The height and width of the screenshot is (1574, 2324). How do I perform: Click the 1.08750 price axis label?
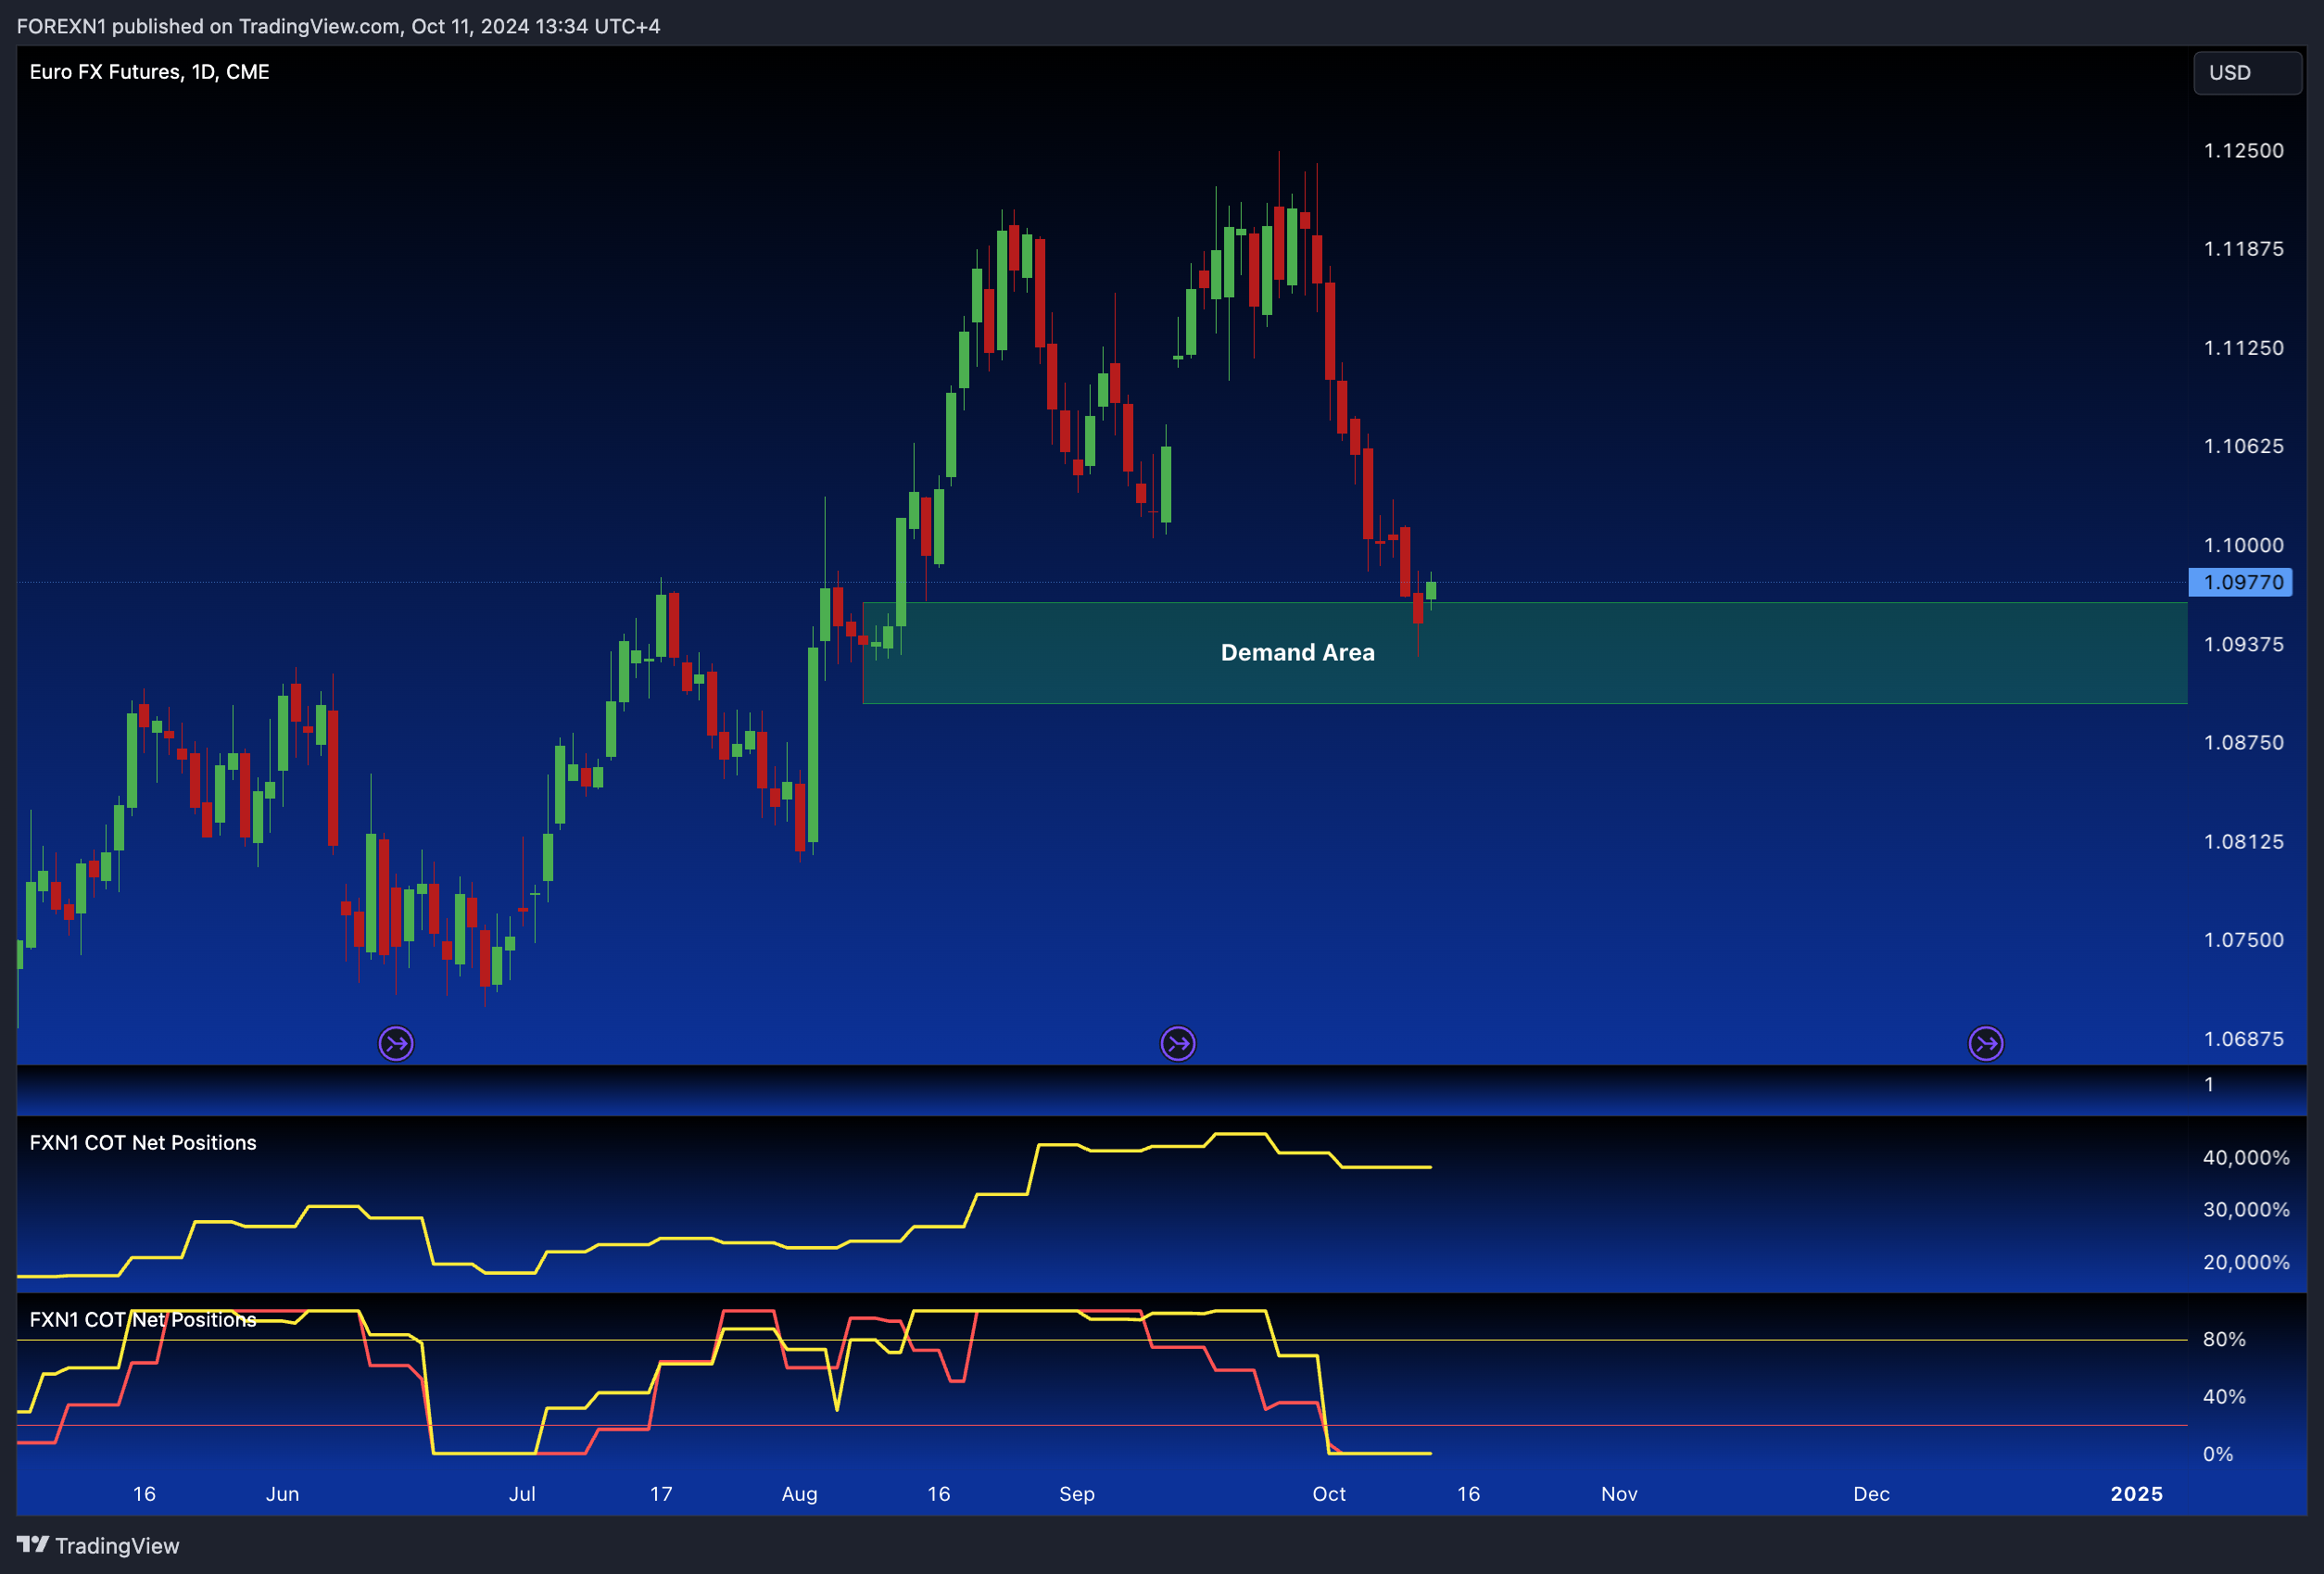pyautogui.click(x=2244, y=742)
